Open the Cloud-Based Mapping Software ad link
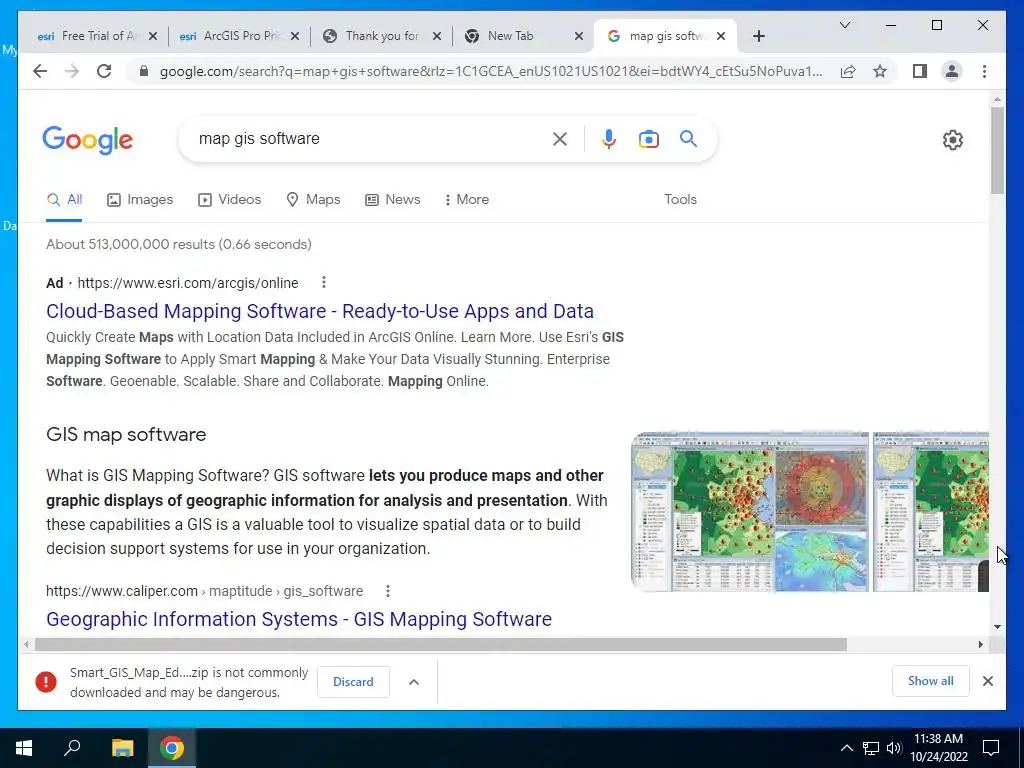Viewport: 1024px width, 768px height. pos(320,311)
